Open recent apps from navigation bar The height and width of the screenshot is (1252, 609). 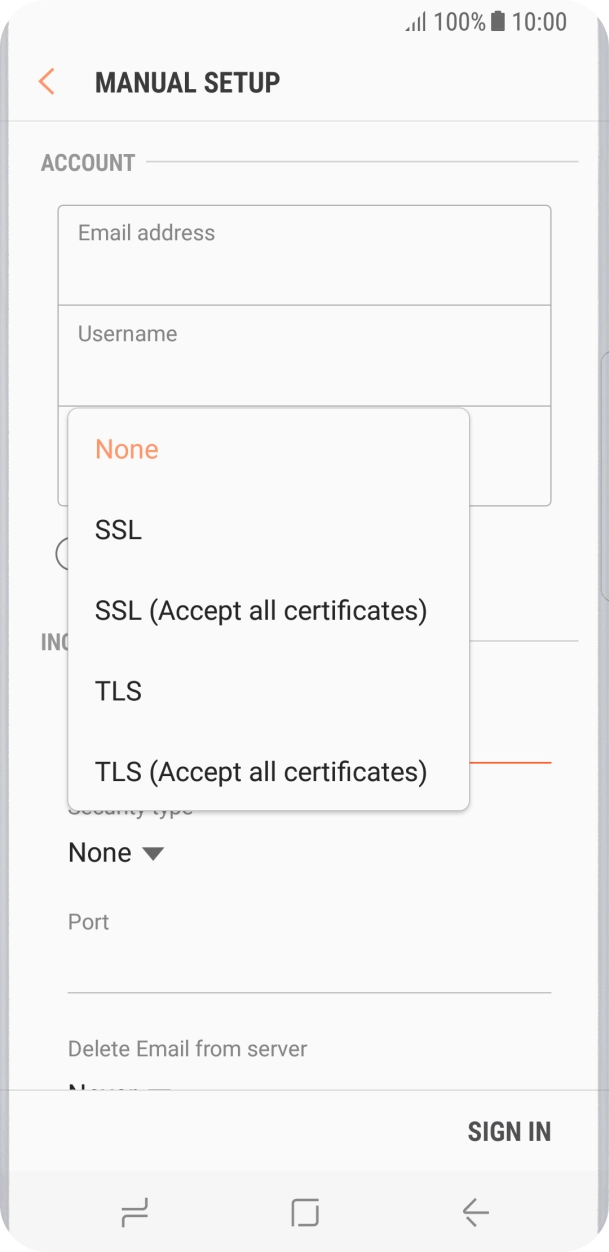[x=134, y=1213]
